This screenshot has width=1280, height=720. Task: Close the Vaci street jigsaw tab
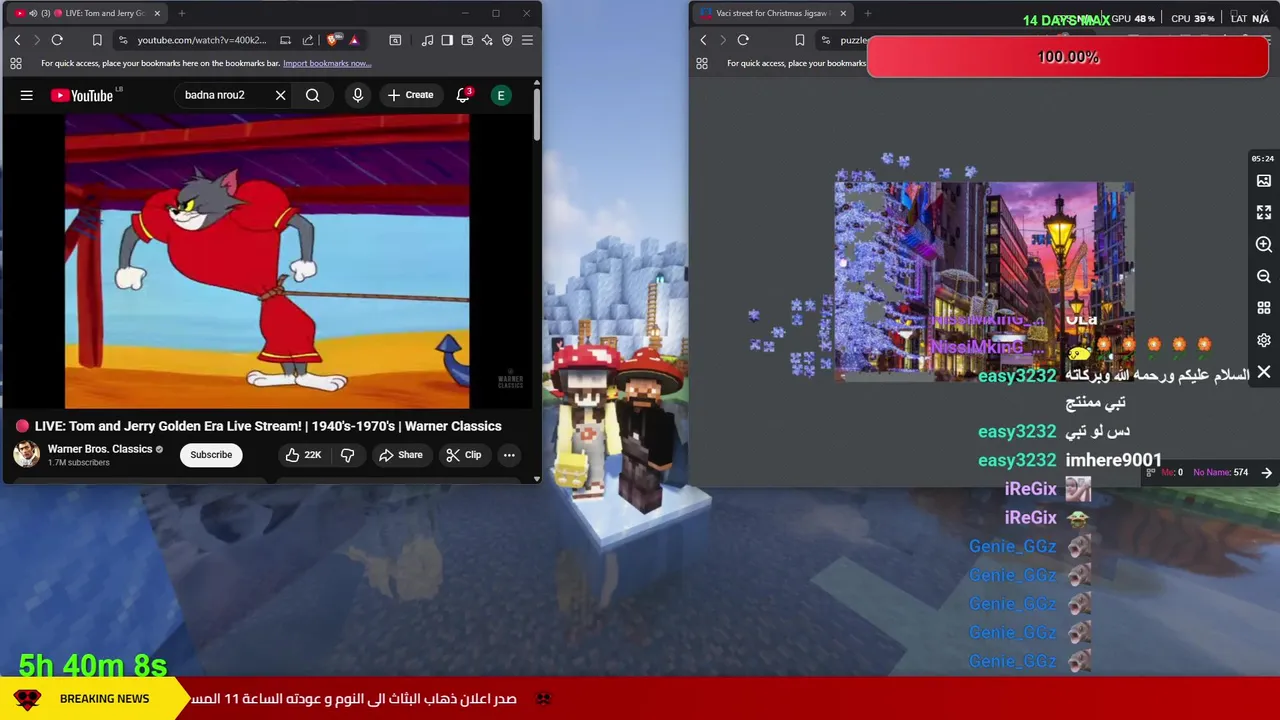point(843,13)
